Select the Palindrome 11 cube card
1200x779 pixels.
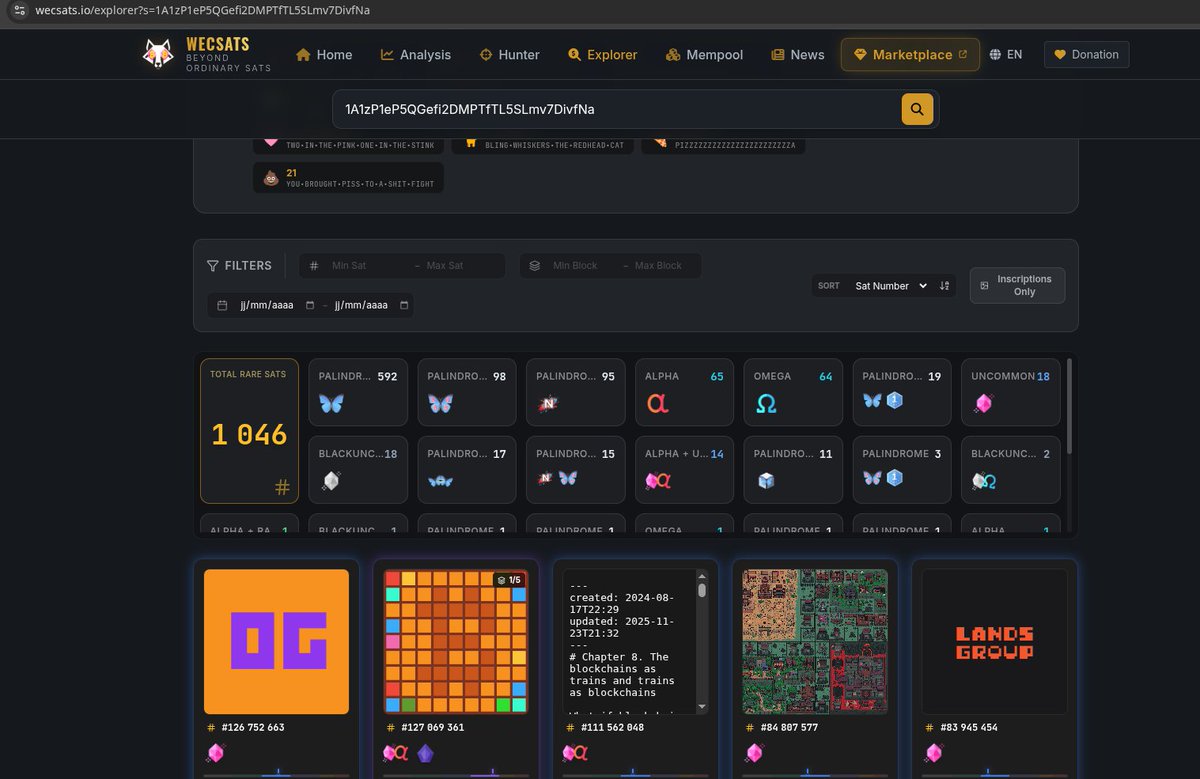(x=793, y=469)
